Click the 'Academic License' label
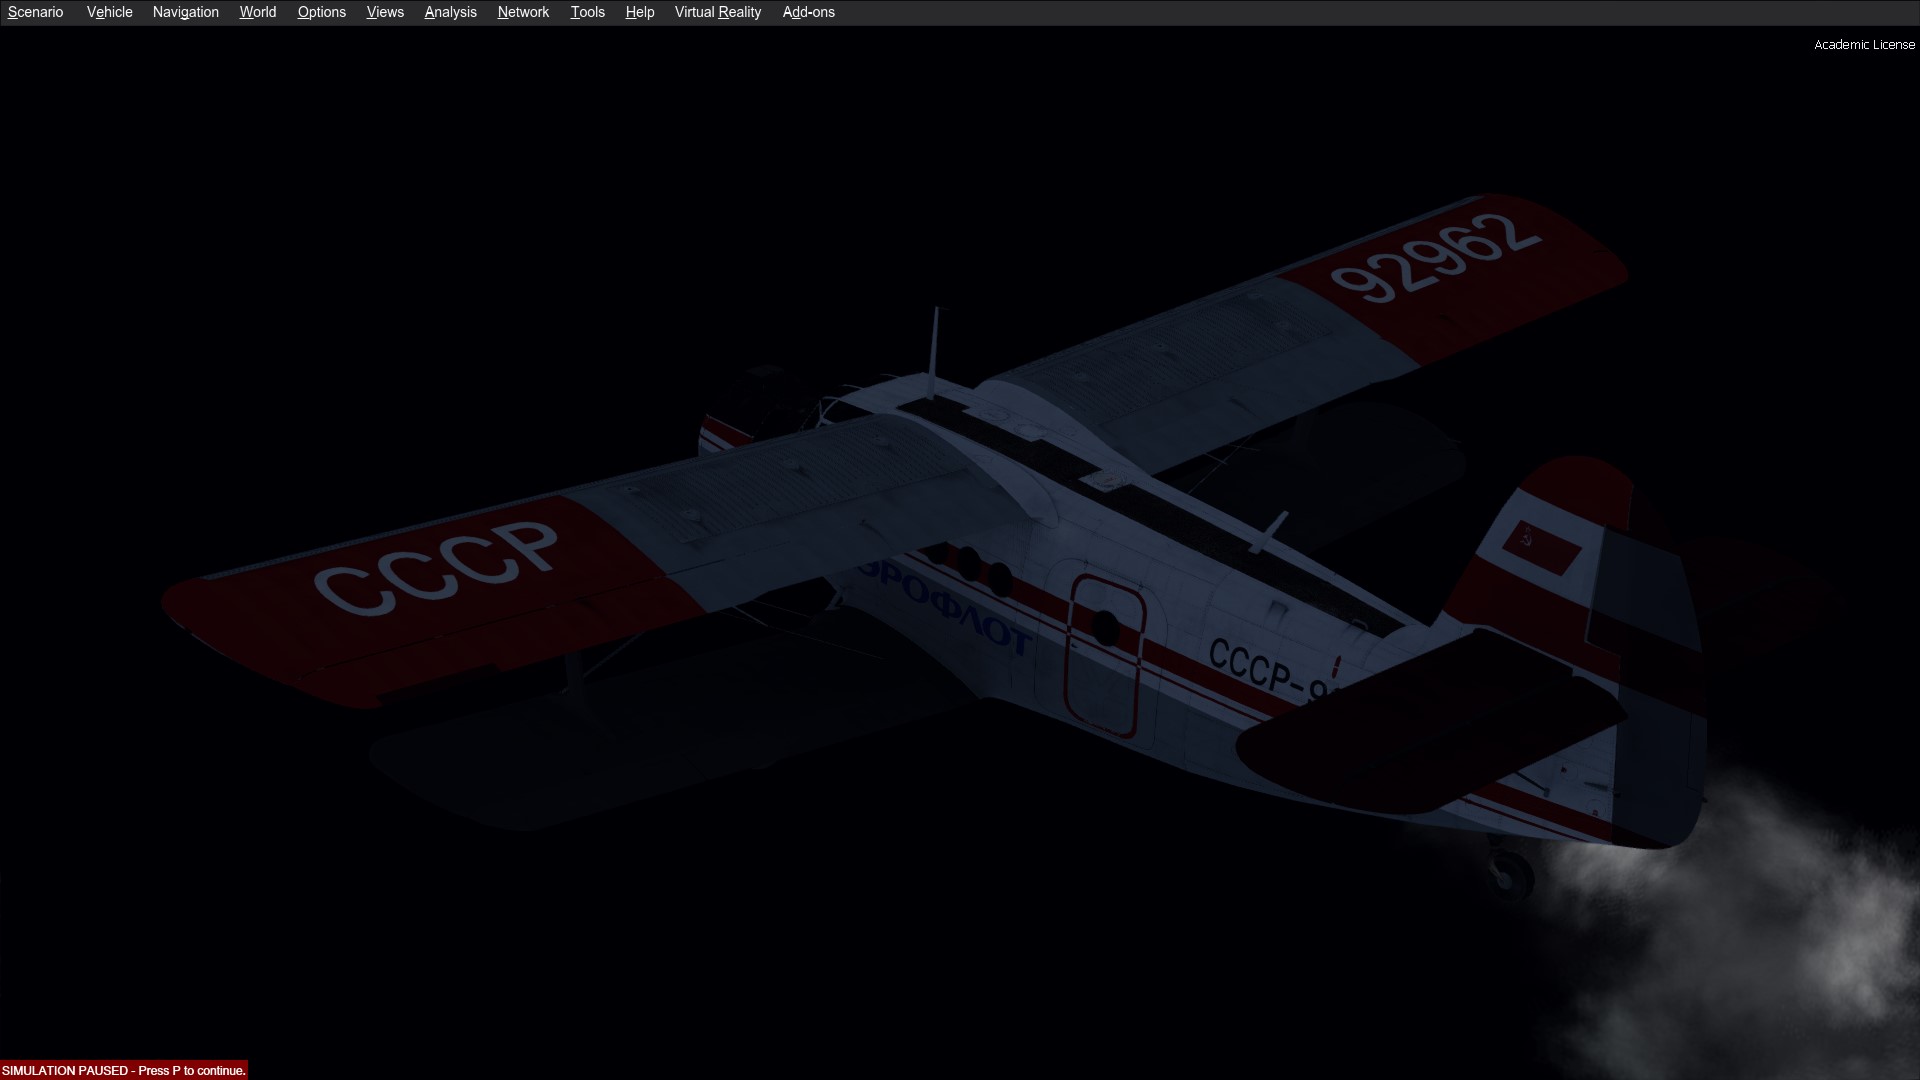This screenshot has width=1920, height=1080. [1865, 44]
